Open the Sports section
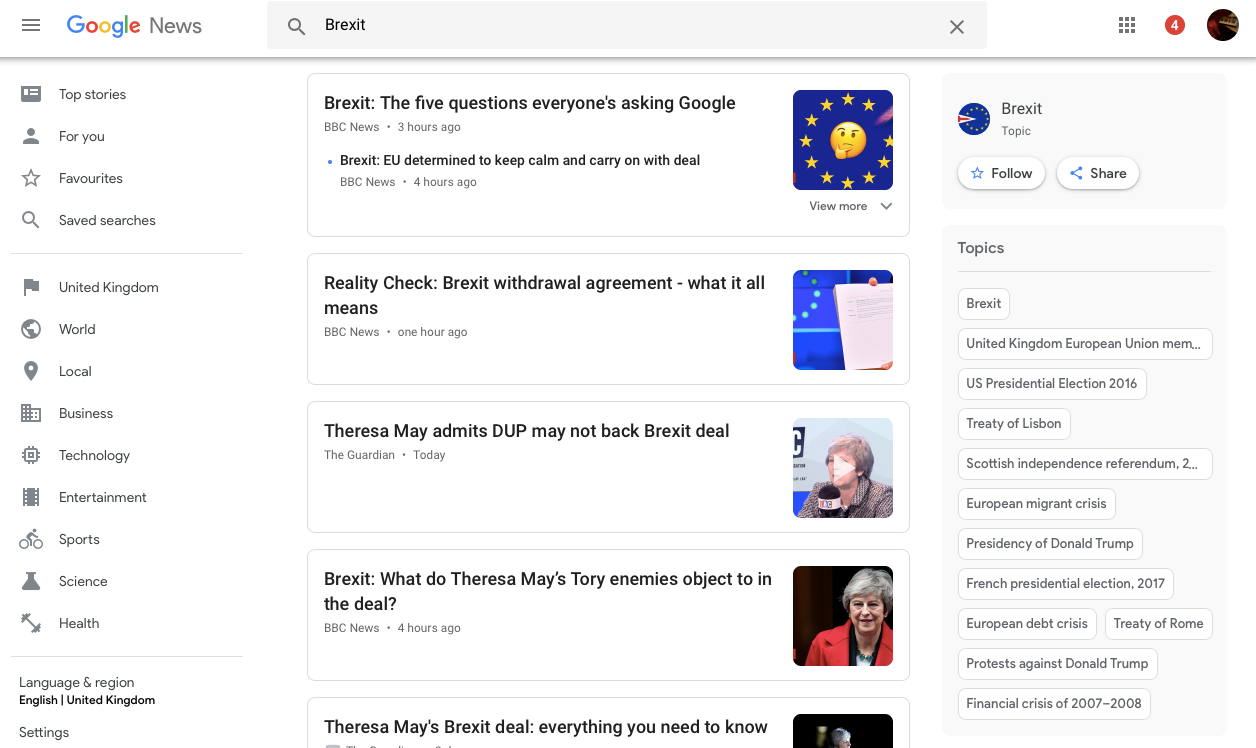1256x748 pixels. [79, 539]
